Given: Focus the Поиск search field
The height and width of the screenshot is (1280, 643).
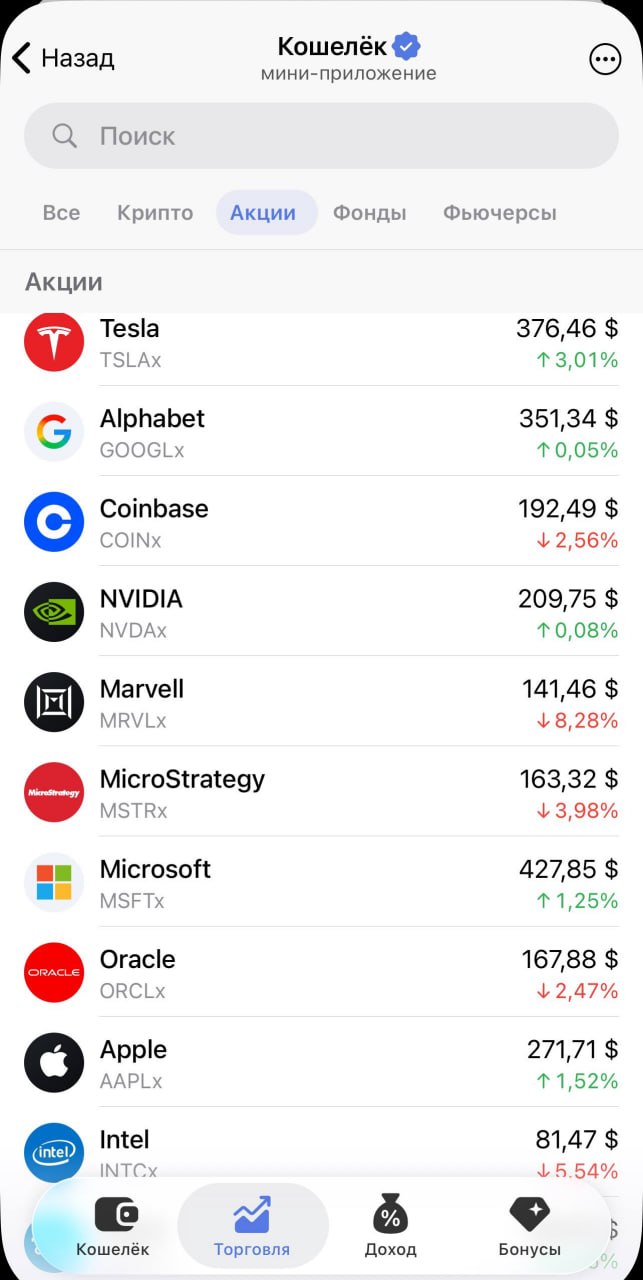Looking at the screenshot, I should point(321,136).
